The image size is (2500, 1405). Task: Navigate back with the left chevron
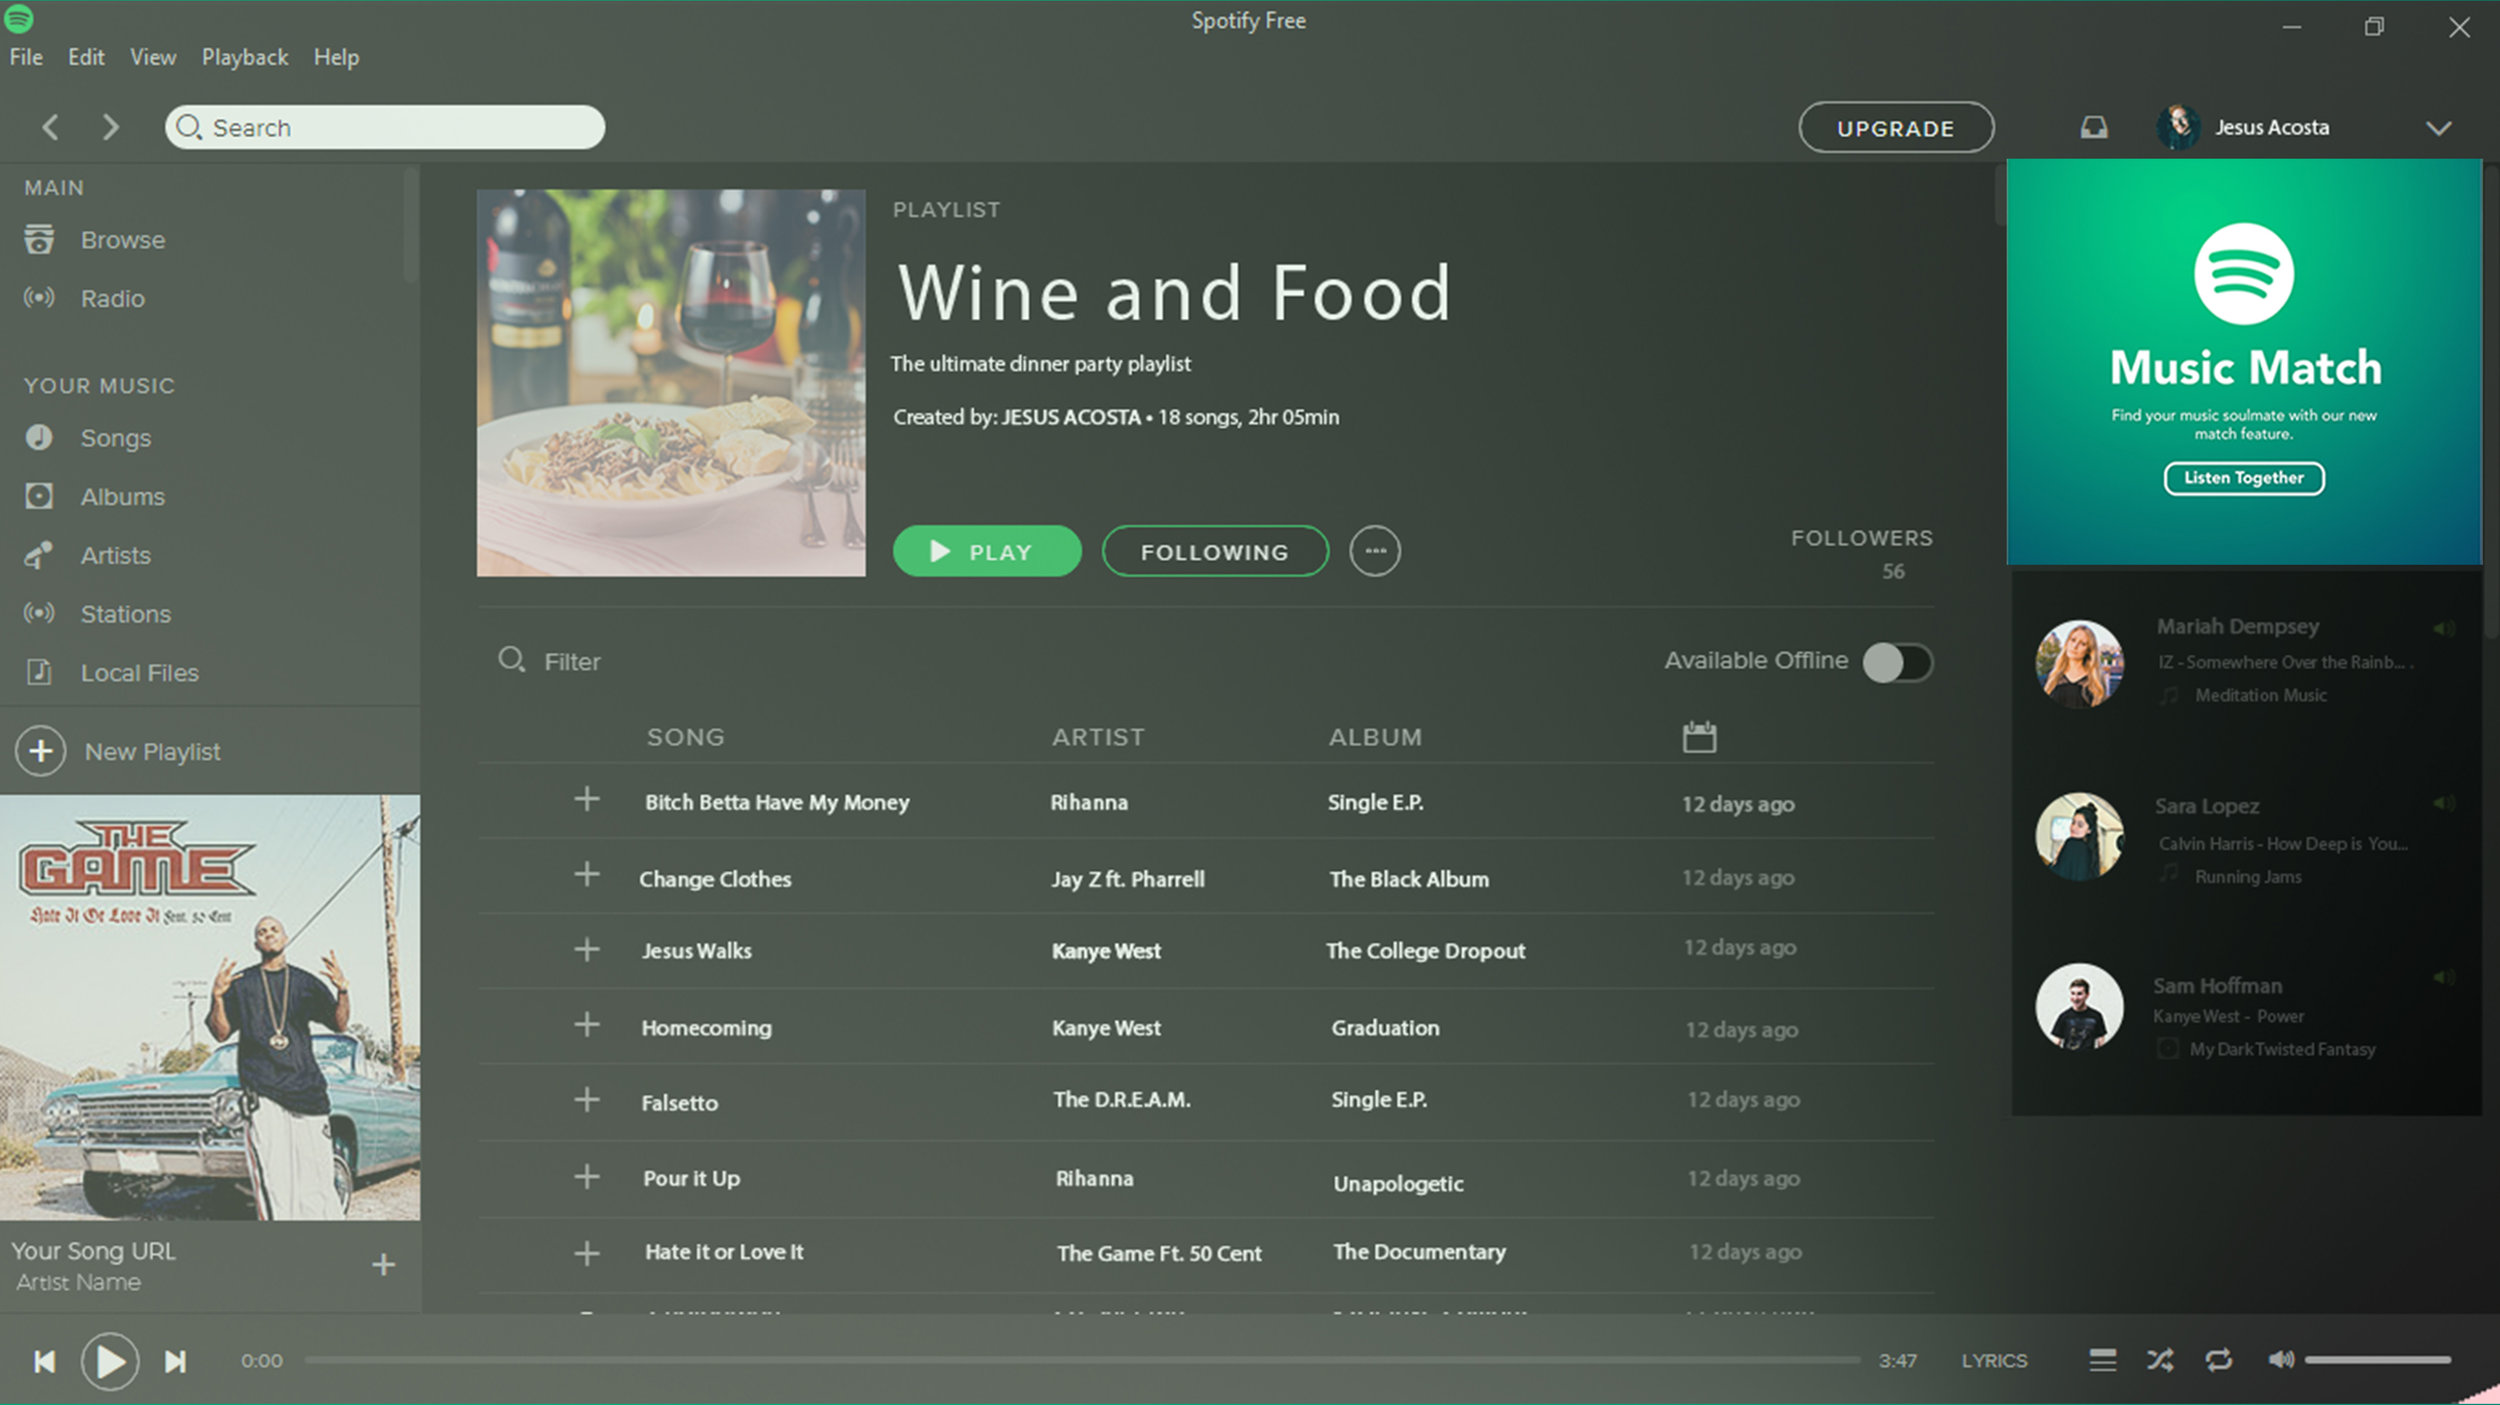(51, 127)
